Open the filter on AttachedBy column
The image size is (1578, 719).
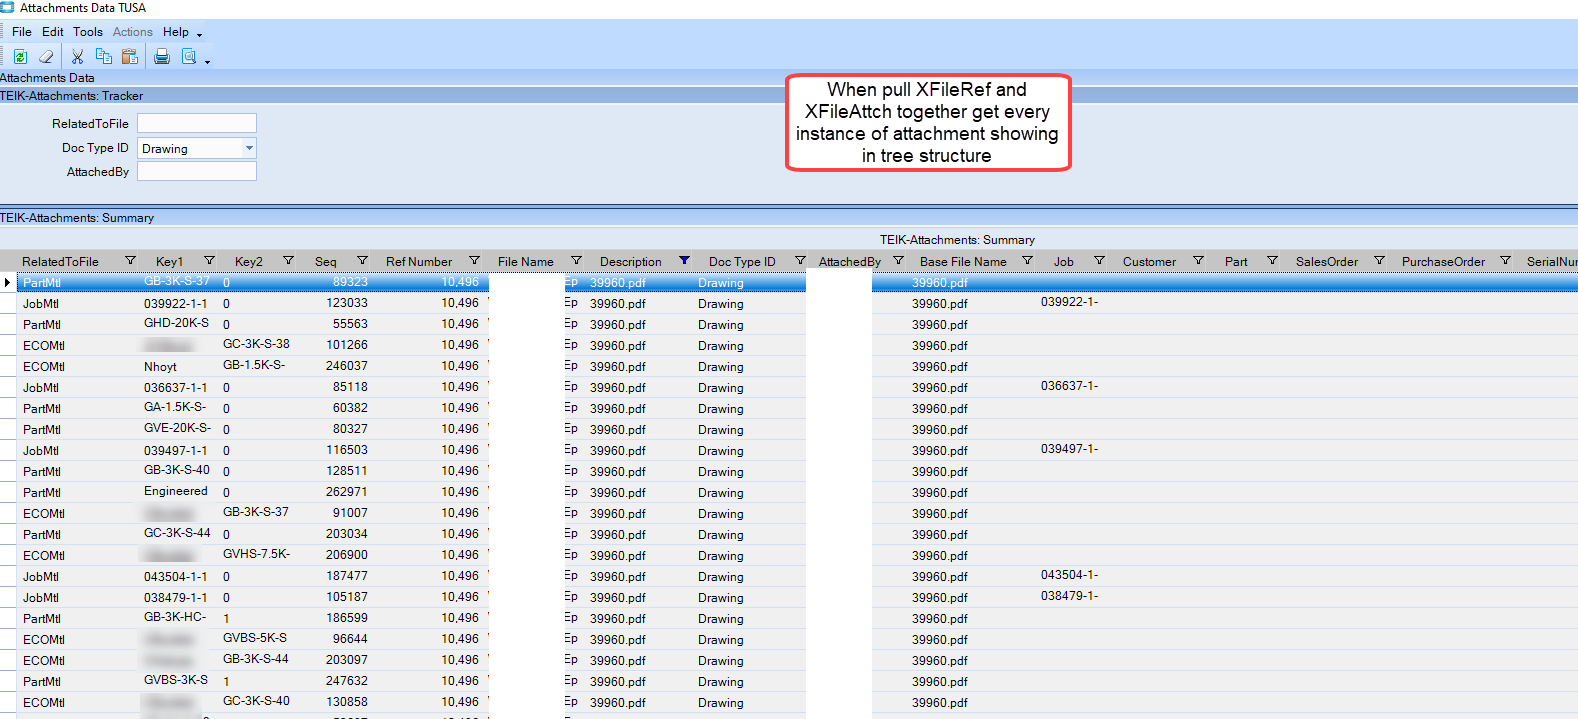[898, 261]
